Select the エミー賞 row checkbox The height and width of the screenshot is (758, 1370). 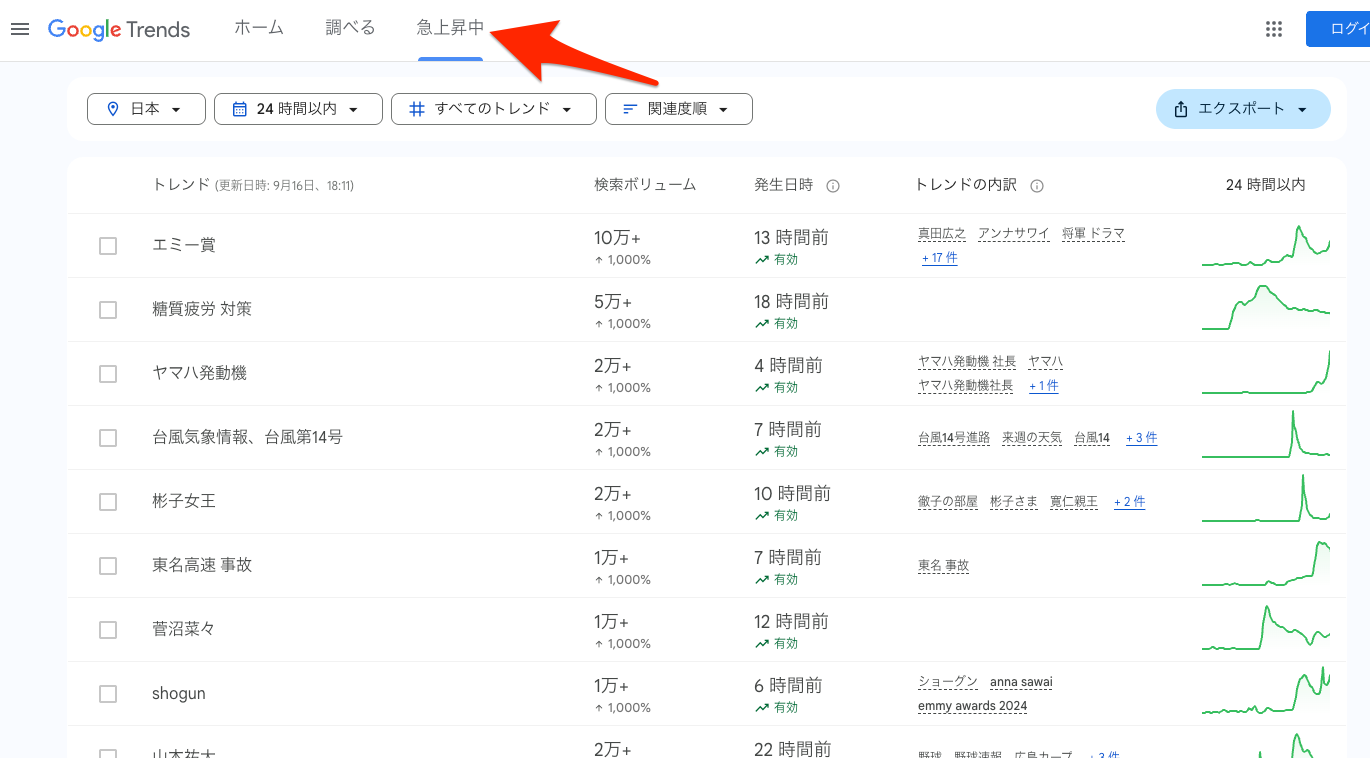click(108, 246)
